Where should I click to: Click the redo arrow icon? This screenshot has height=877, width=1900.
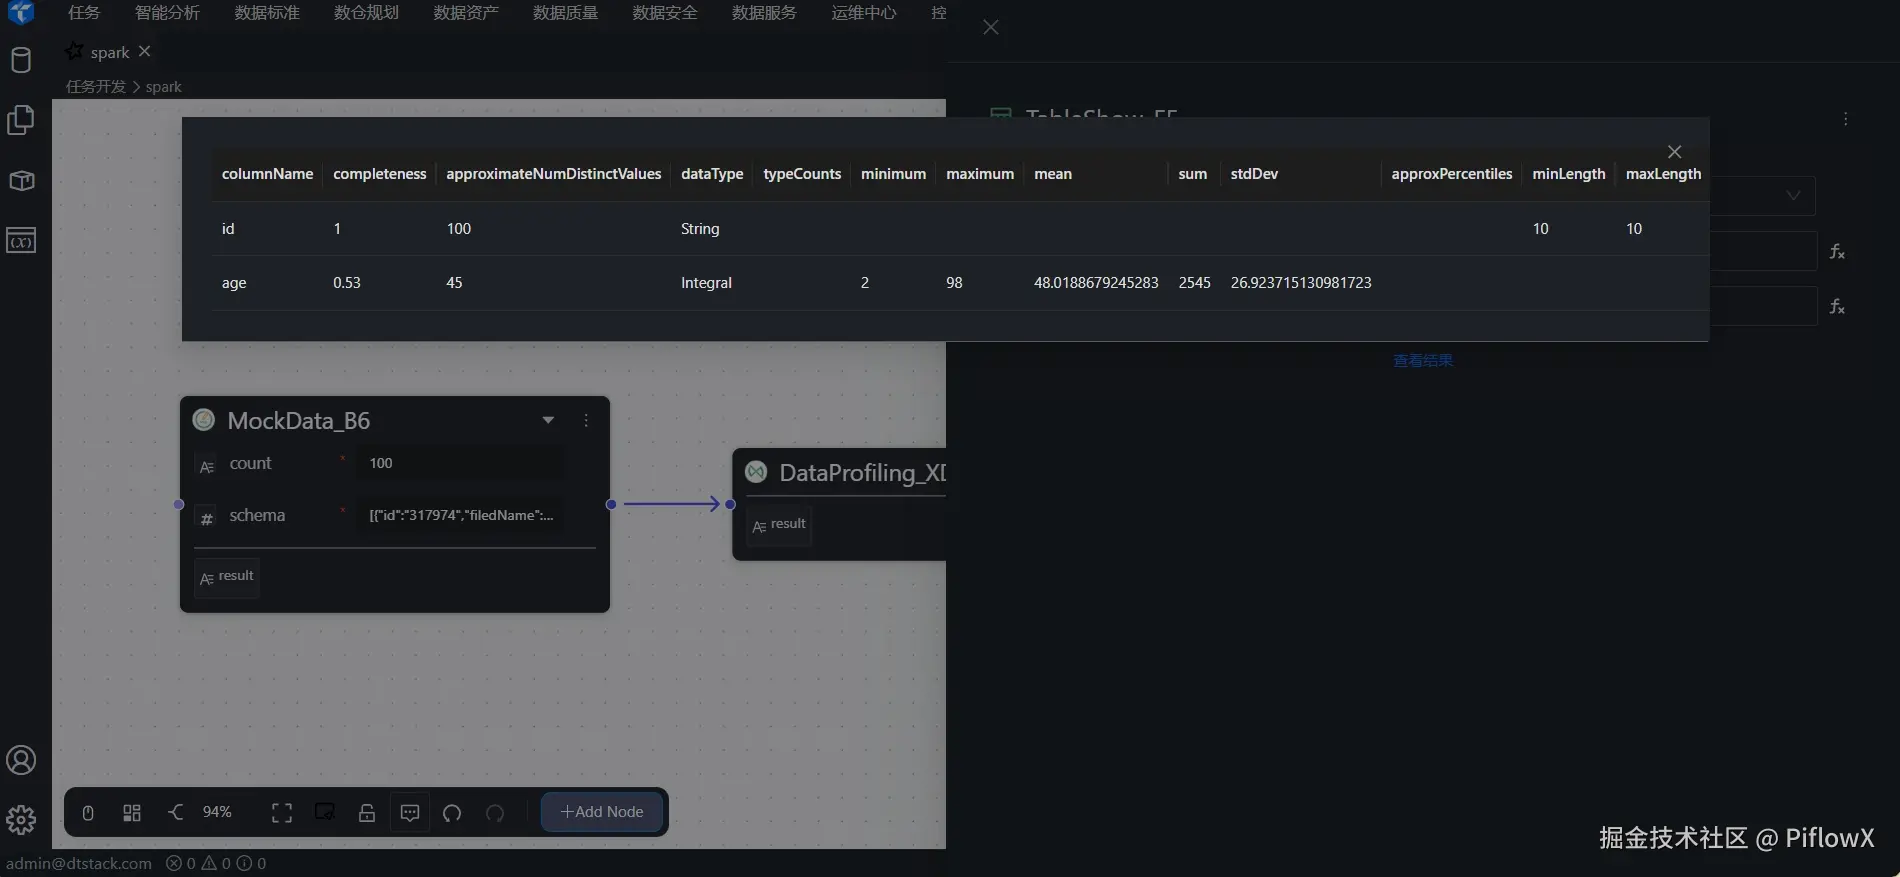[x=495, y=813]
